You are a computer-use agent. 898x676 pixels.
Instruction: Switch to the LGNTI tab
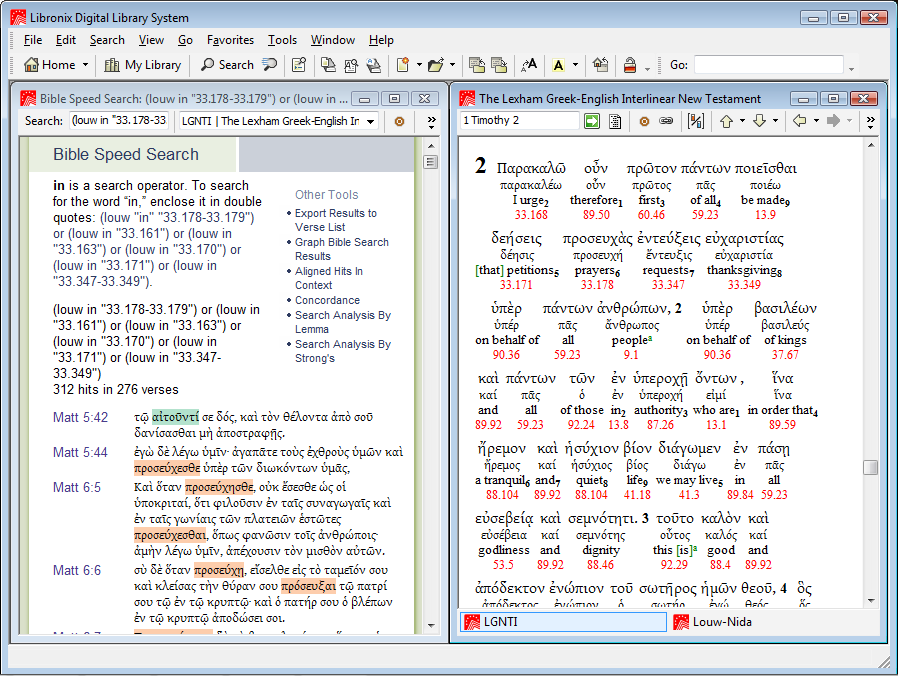click(x=564, y=622)
